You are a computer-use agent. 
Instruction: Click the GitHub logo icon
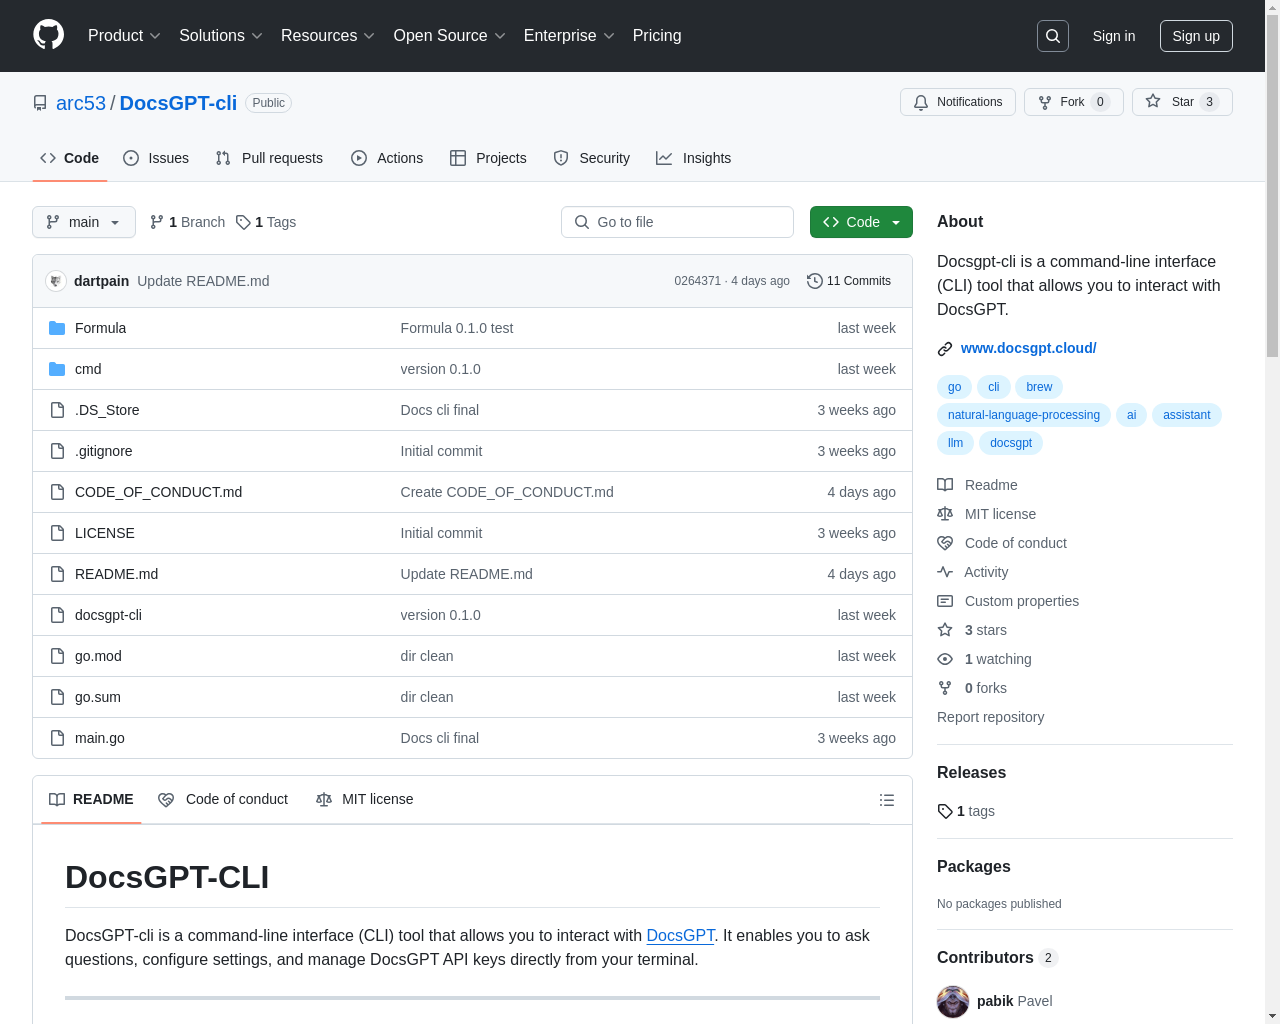[48, 35]
